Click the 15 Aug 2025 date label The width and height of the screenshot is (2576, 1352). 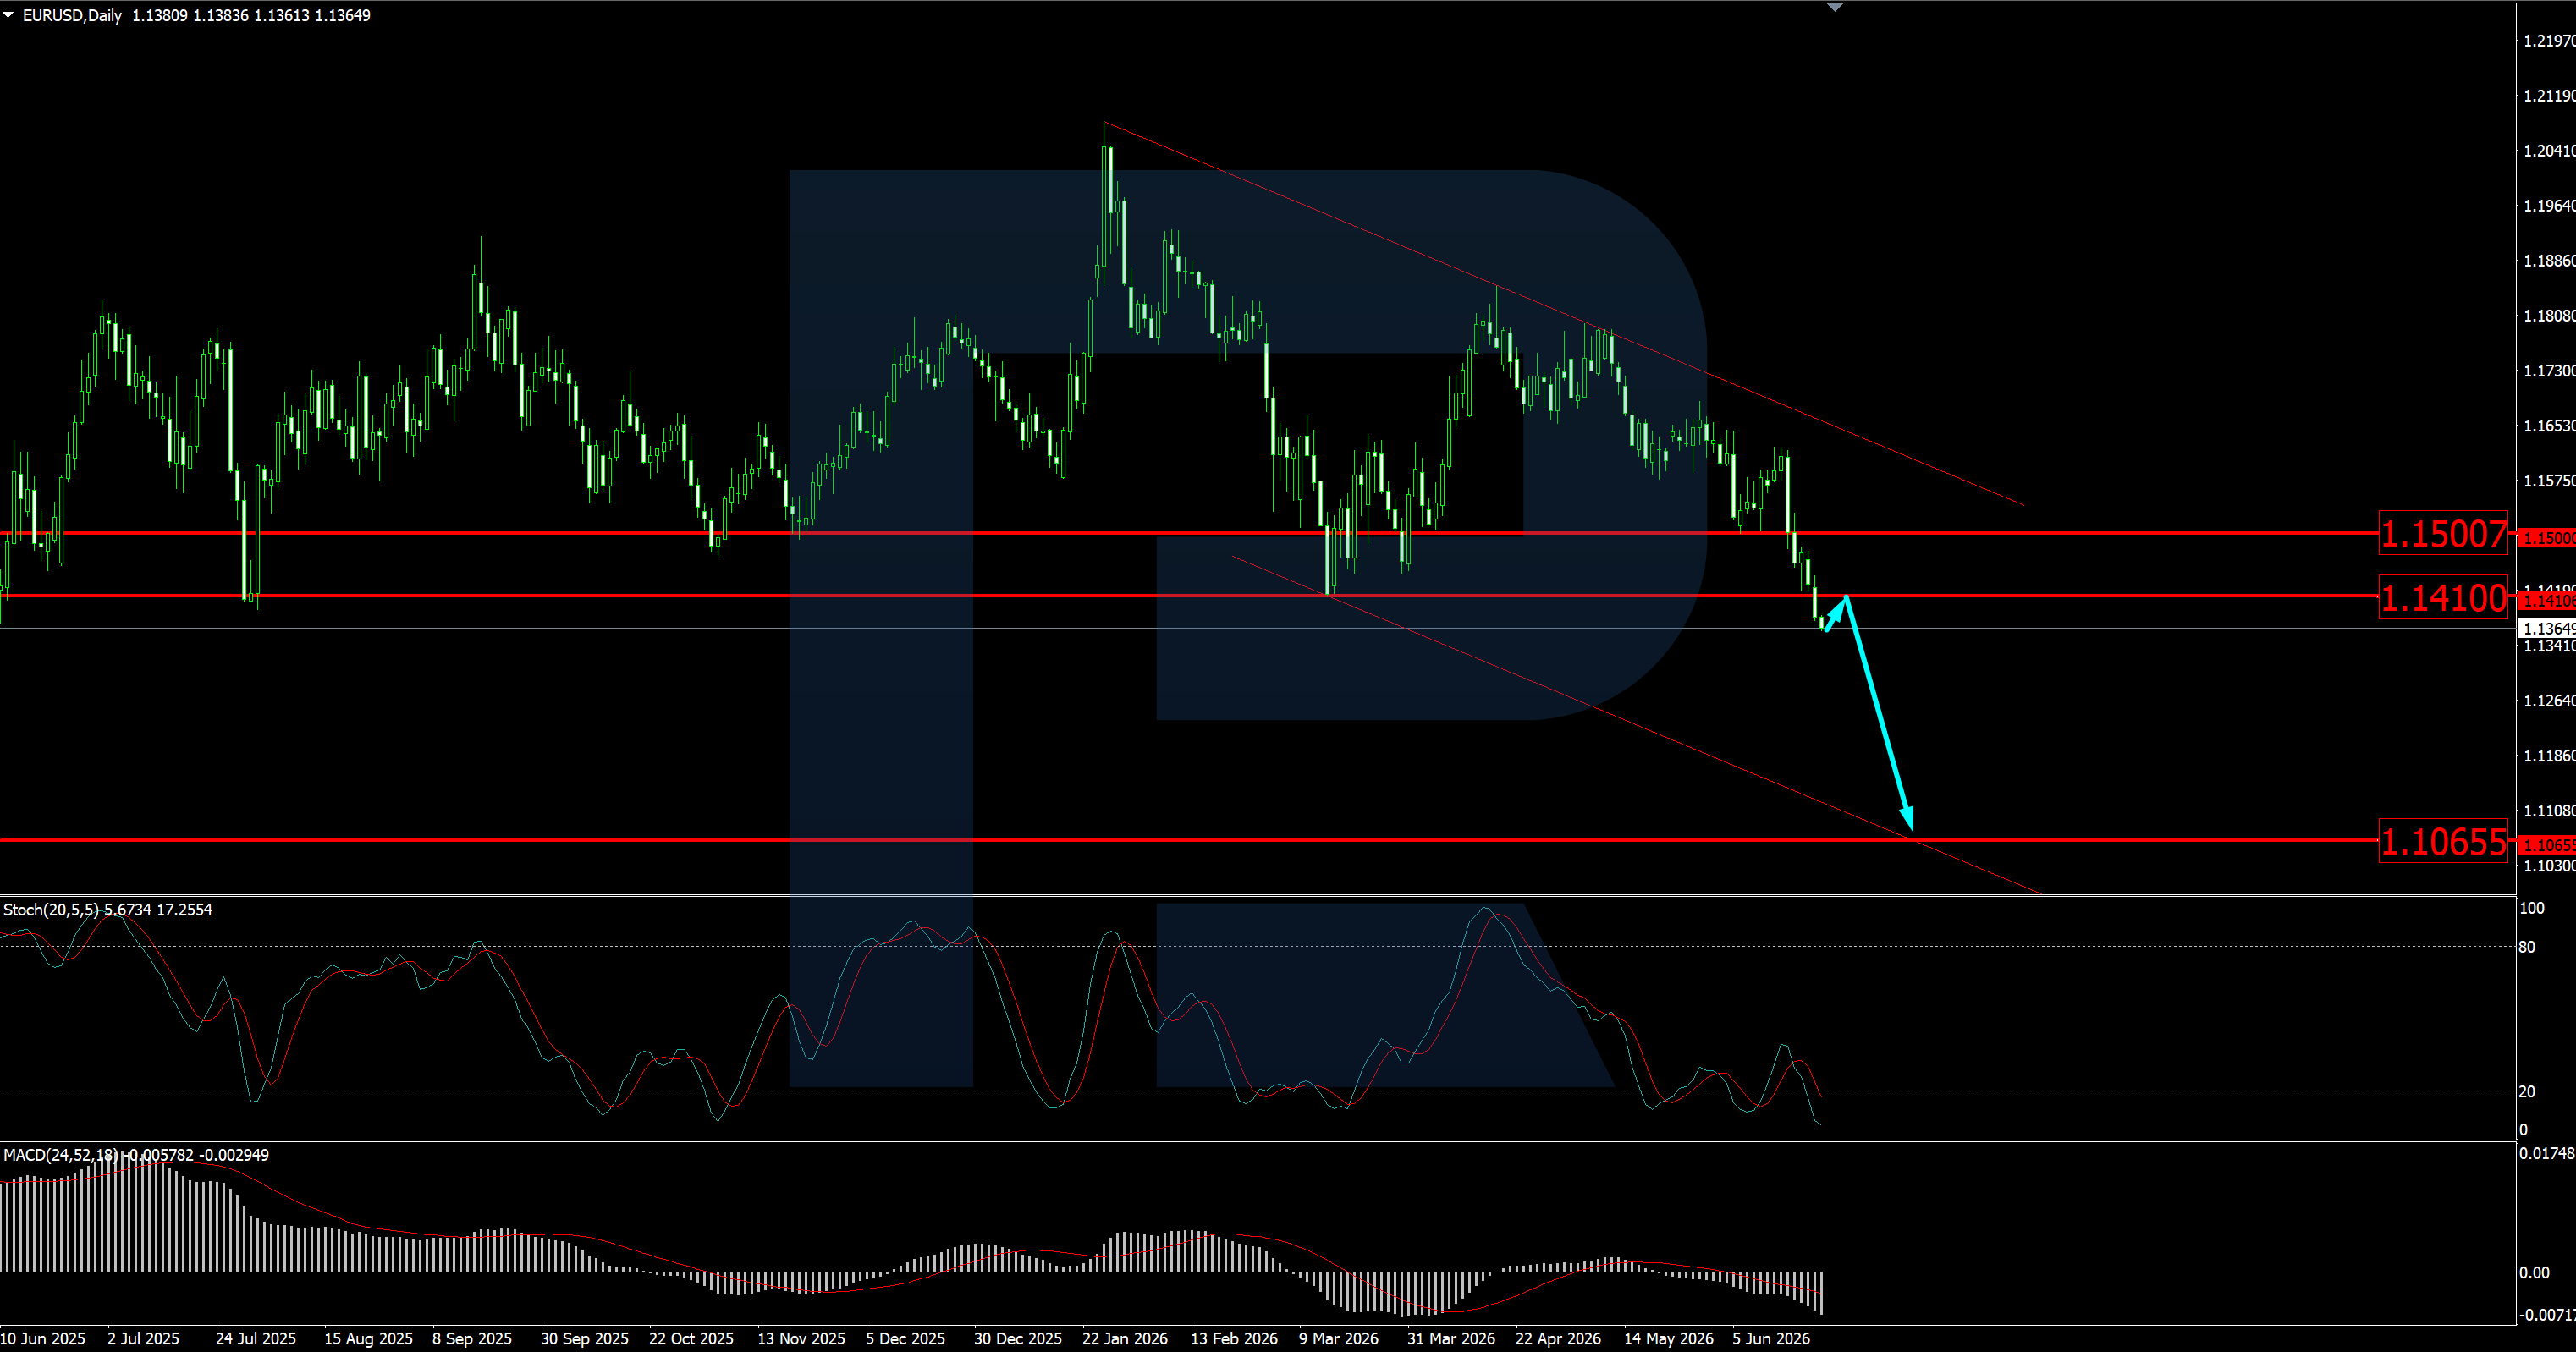(x=368, y=1339)
